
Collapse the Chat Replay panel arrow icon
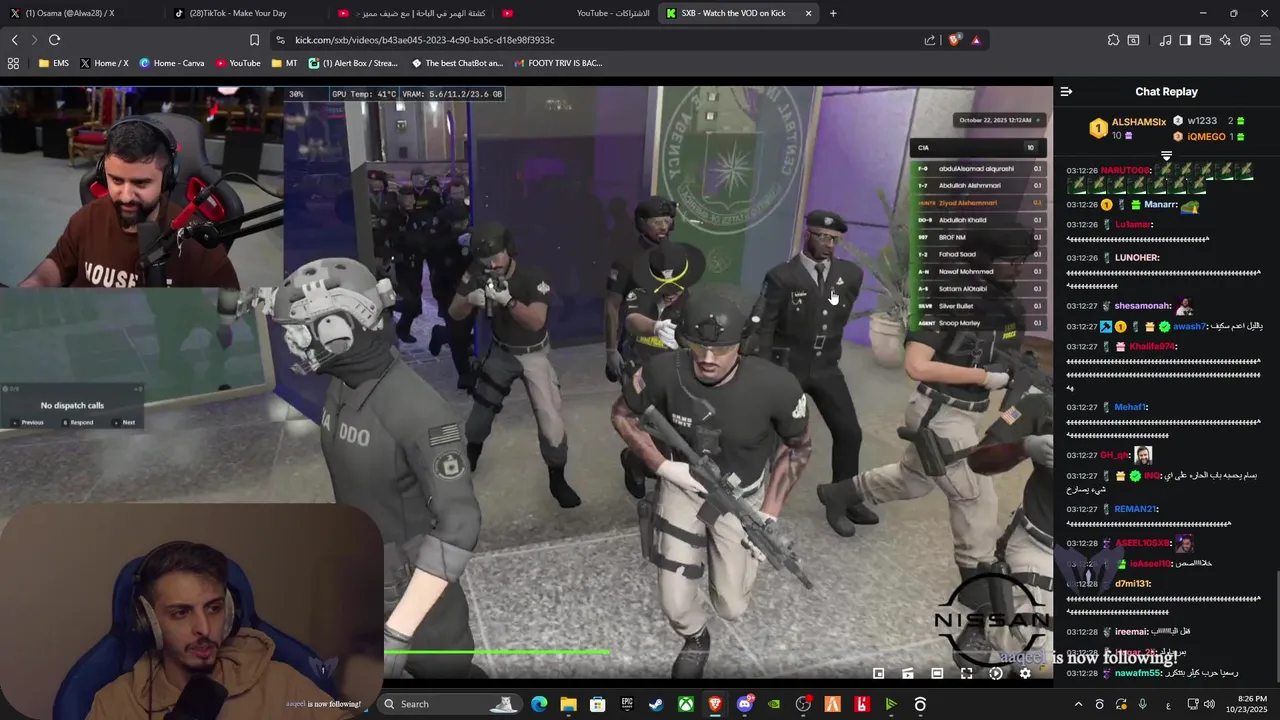(1066, 91)
